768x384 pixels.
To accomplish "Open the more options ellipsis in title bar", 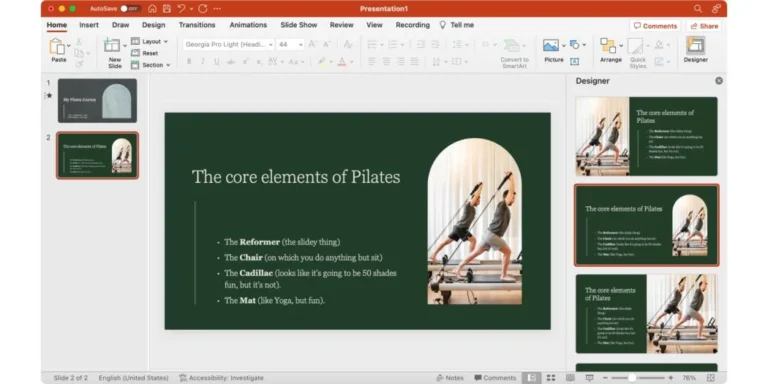I will coord(217,9).
